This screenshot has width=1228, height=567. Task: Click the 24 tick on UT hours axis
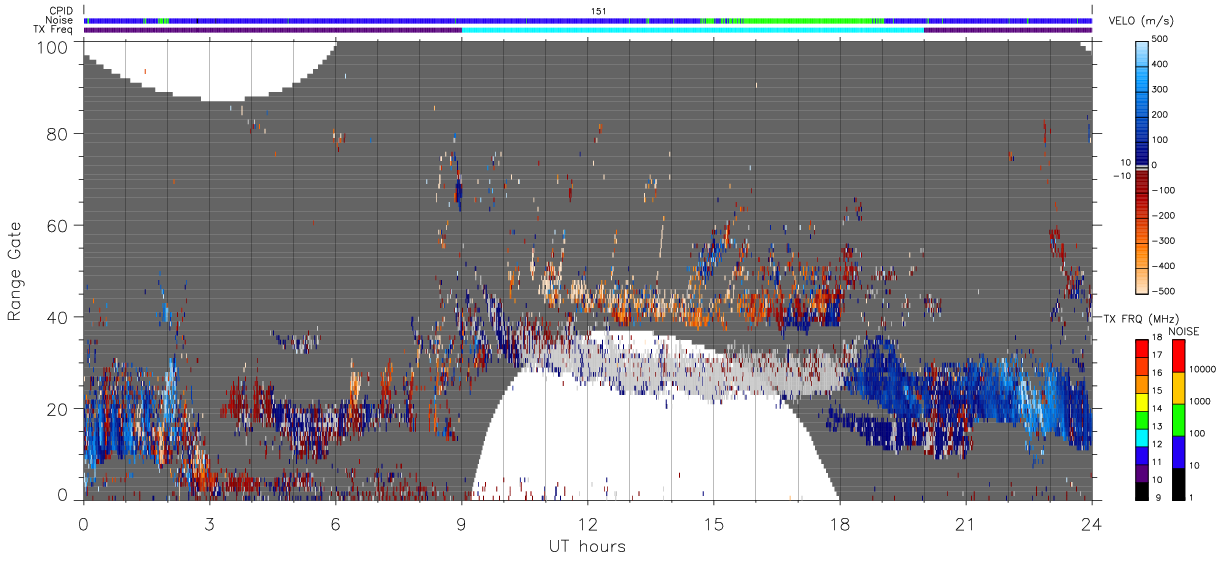pyautogui.click(x=1091, y=523)
